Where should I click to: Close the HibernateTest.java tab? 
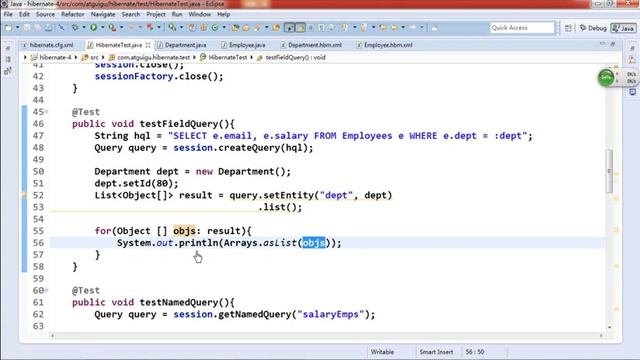[x=148, y=45]
